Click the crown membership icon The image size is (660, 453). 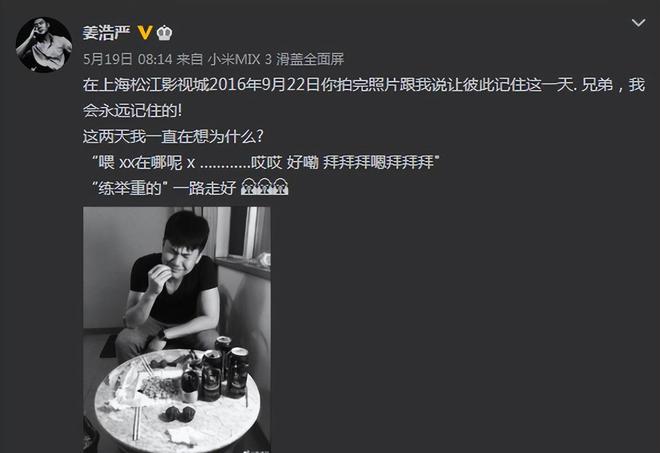164,33
